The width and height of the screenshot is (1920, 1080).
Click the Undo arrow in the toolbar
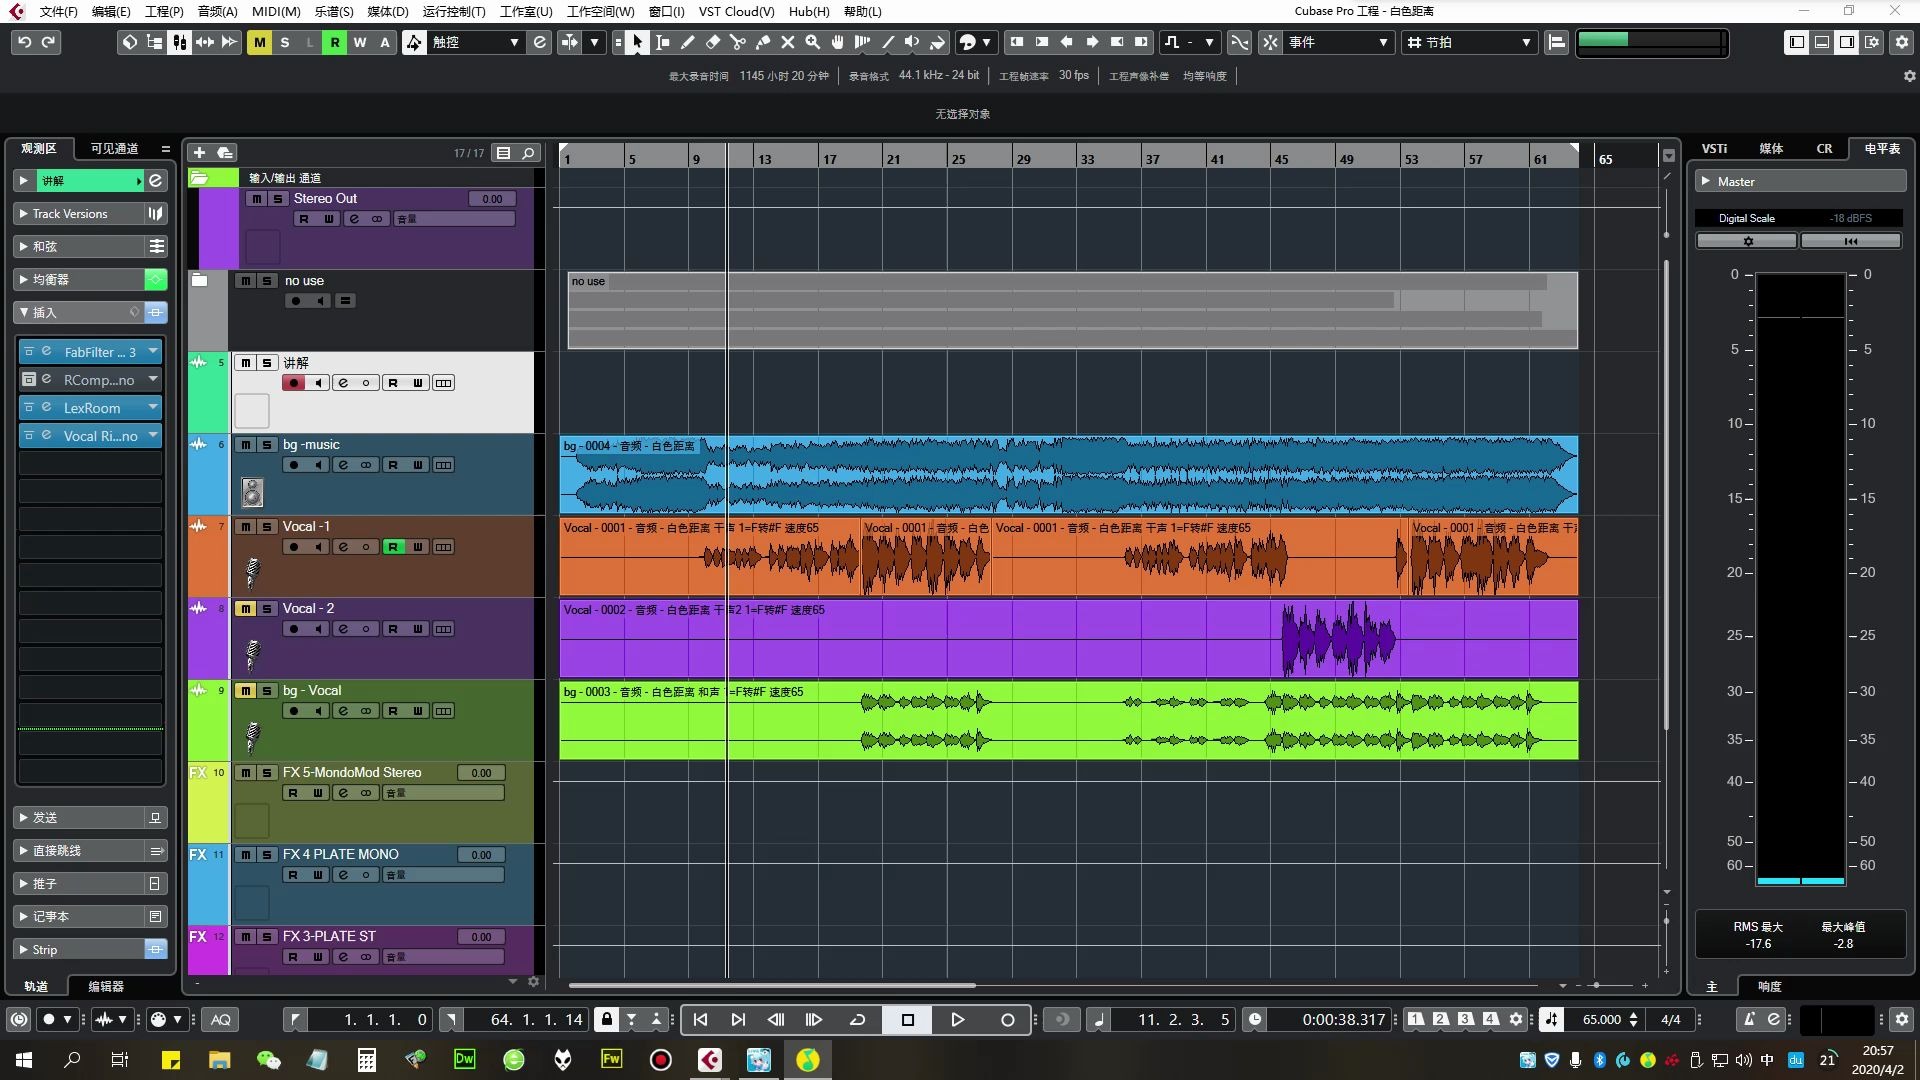25,42
